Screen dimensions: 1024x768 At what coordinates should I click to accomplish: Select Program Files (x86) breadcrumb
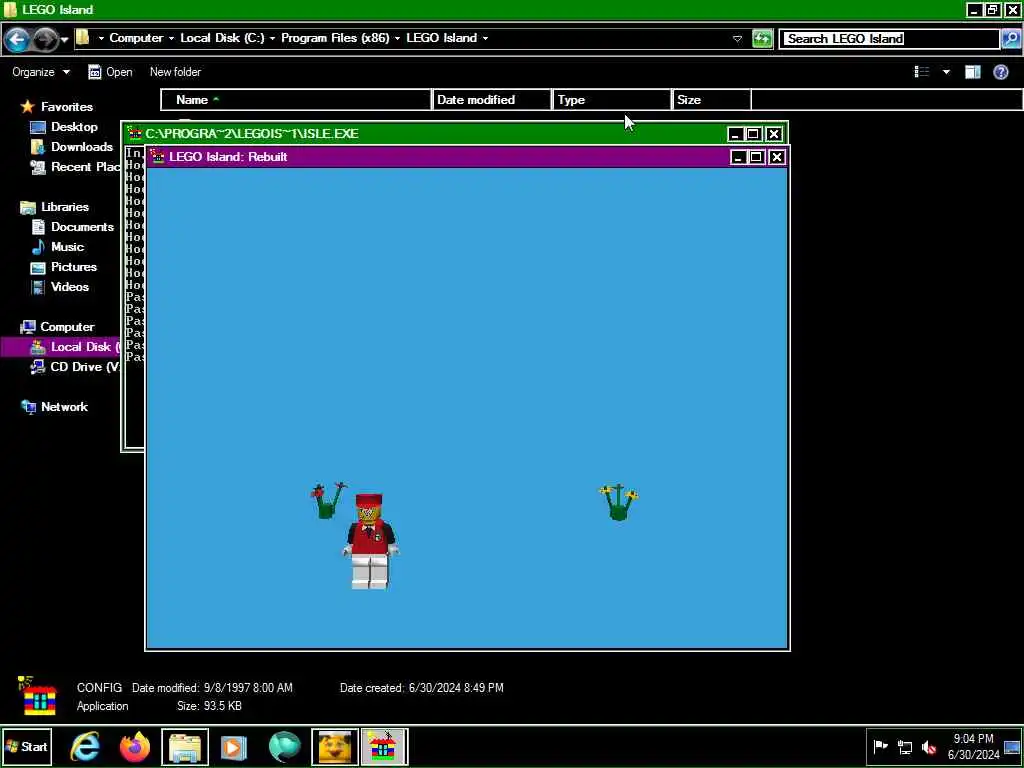tap(335, 38)
